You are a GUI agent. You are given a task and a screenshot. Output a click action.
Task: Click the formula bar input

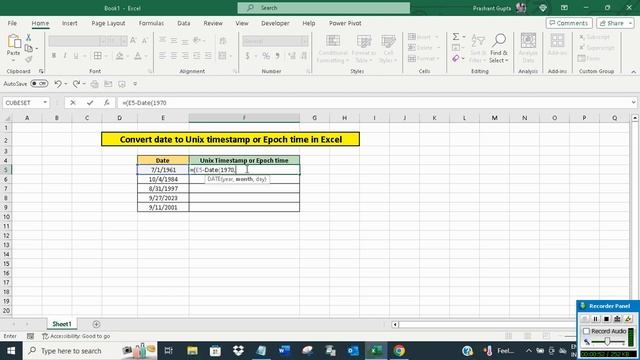click(373, 103)
